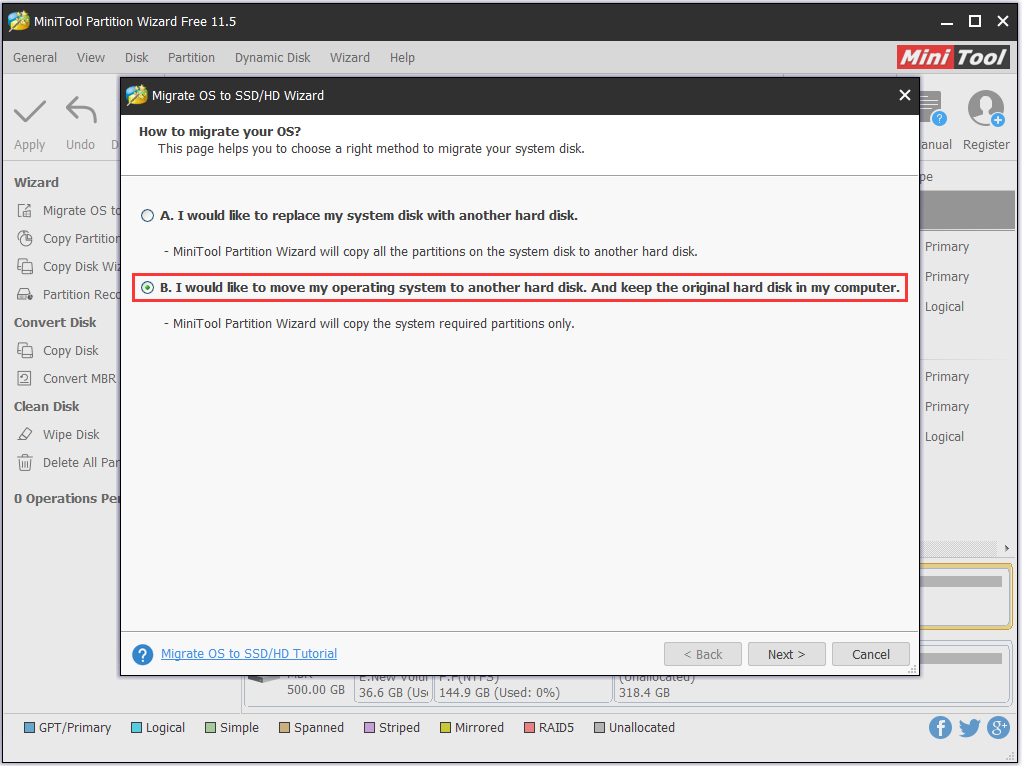Click Wipe Disk text label
The width and height of the screenshot is (1022, 766).
71,435
